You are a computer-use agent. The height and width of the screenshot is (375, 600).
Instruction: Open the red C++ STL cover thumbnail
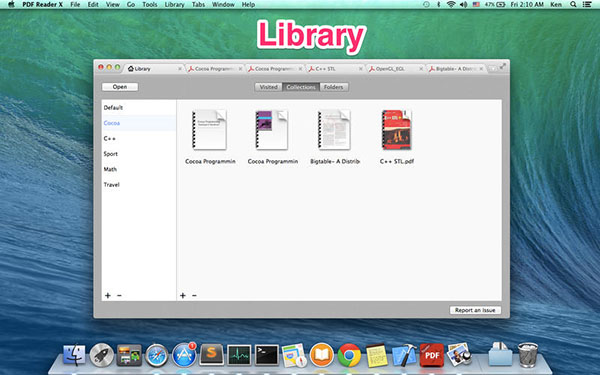(396, 130)
